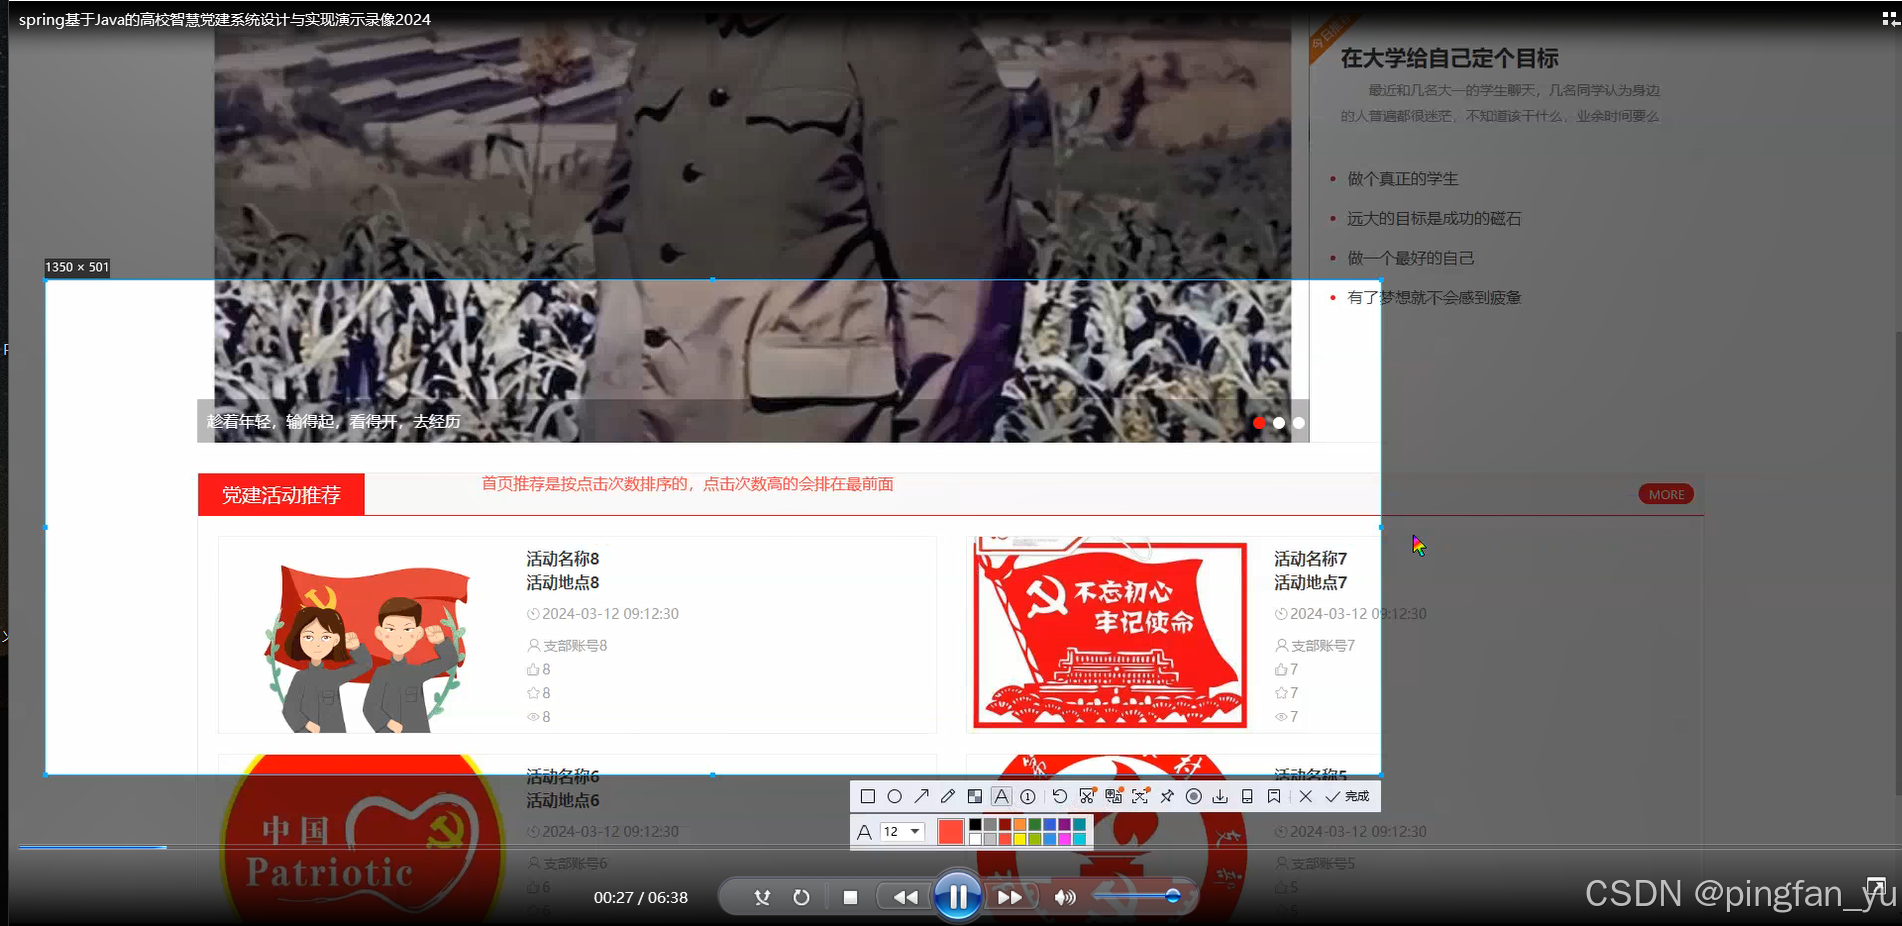Choose the cyan color swatch
The image size is (1902, 926).
(1079, 838)
